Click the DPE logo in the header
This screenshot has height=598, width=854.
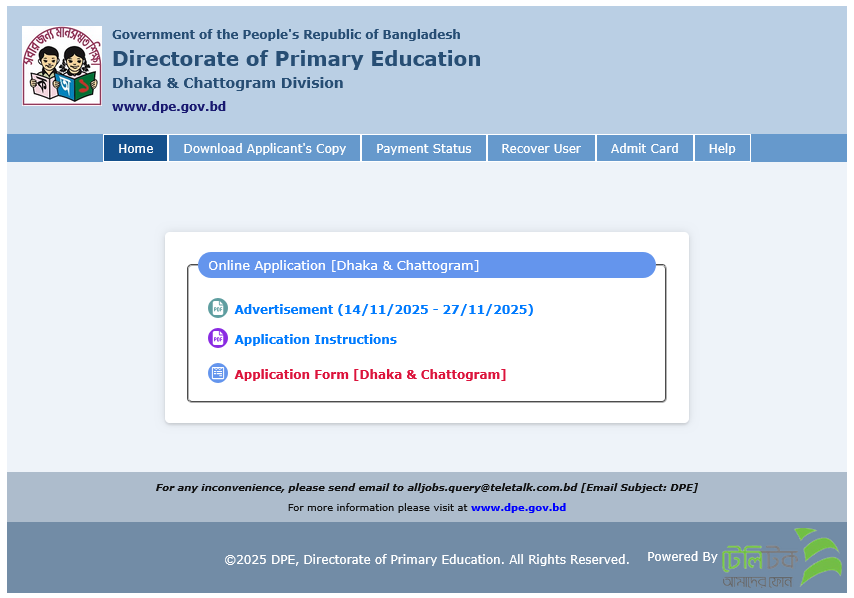tap(61, 63)
